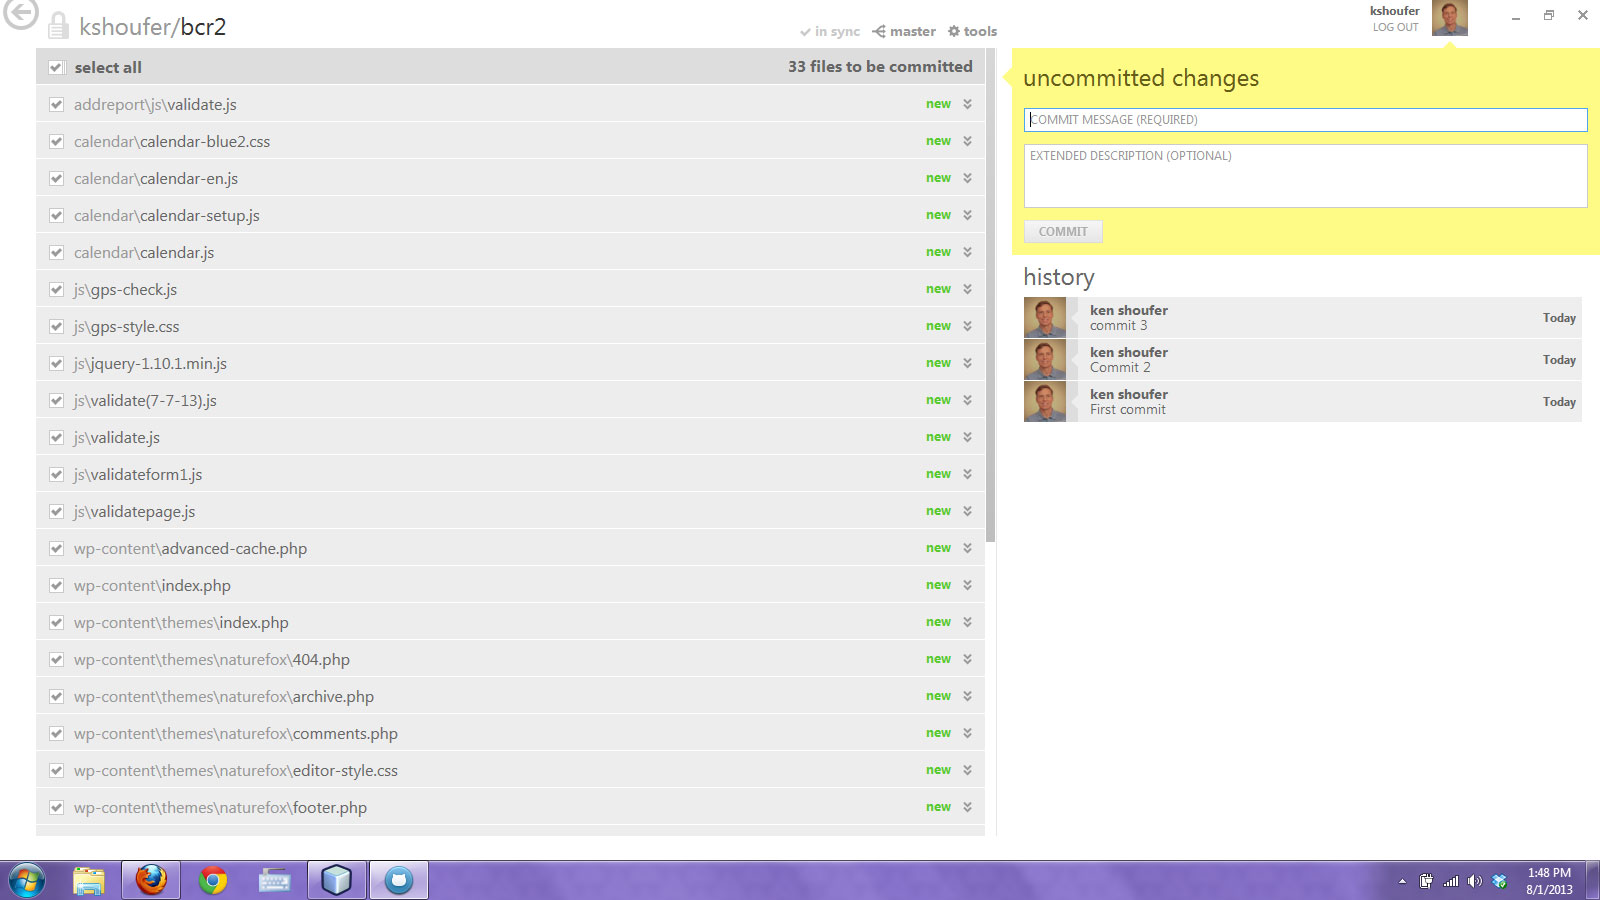Open the taskbar clock showing 1:48 PM
1600x900 pixels.
click(1549, 881)
